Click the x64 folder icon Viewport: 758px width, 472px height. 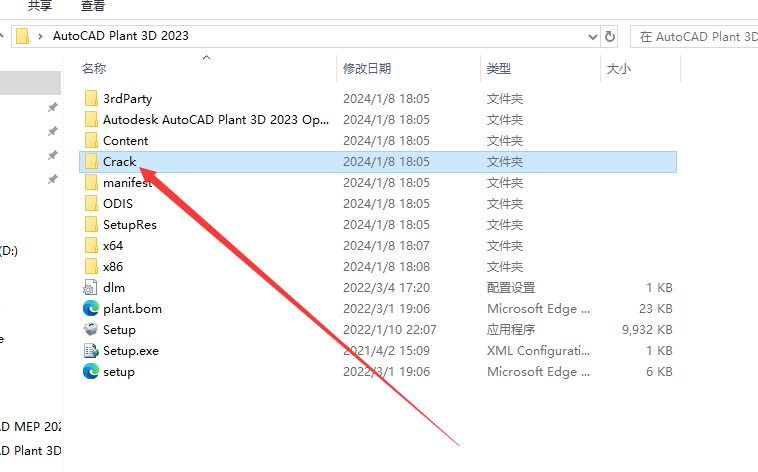pos(91,246)
